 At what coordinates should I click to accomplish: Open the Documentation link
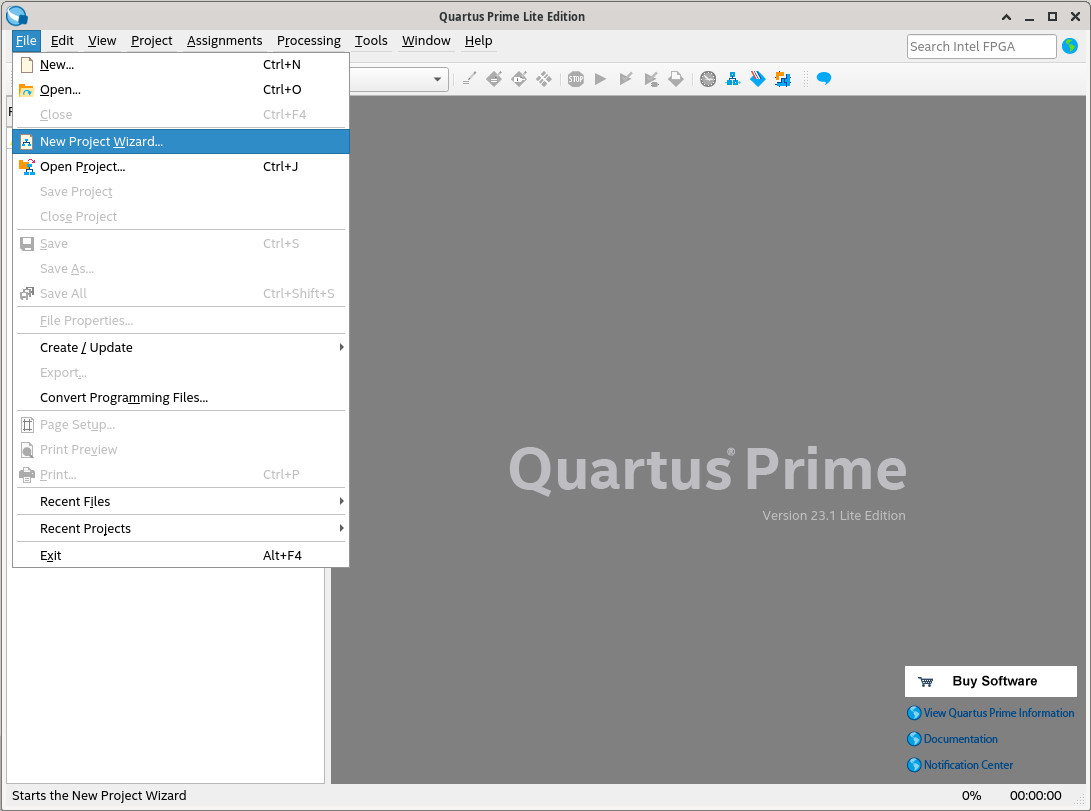(960, 739)
